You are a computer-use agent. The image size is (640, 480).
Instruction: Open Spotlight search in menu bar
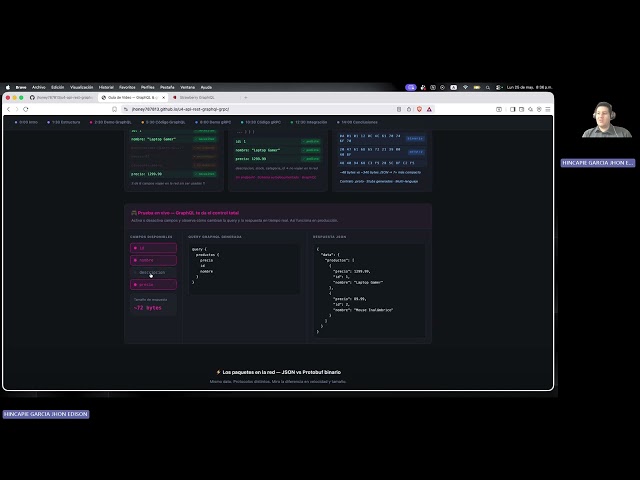coord(488,87)
